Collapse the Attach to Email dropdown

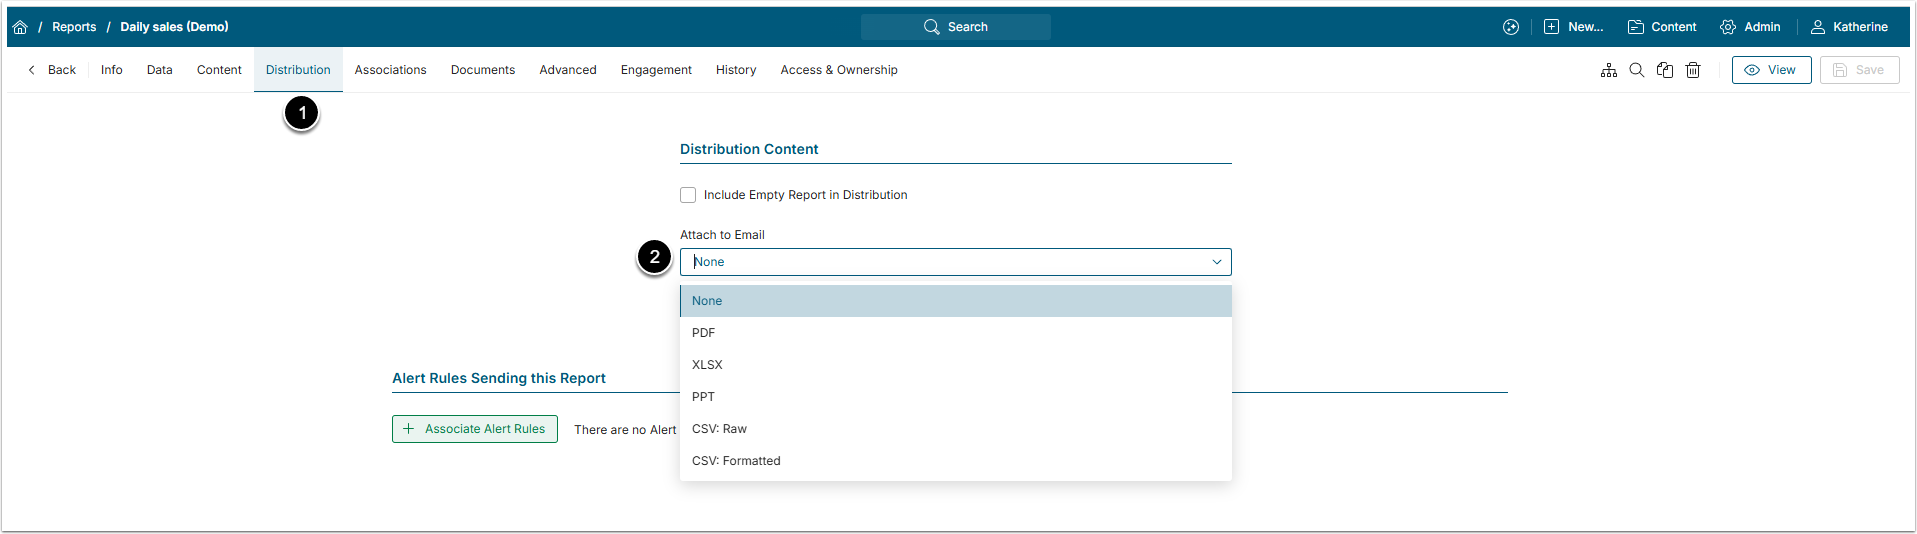1216,262
